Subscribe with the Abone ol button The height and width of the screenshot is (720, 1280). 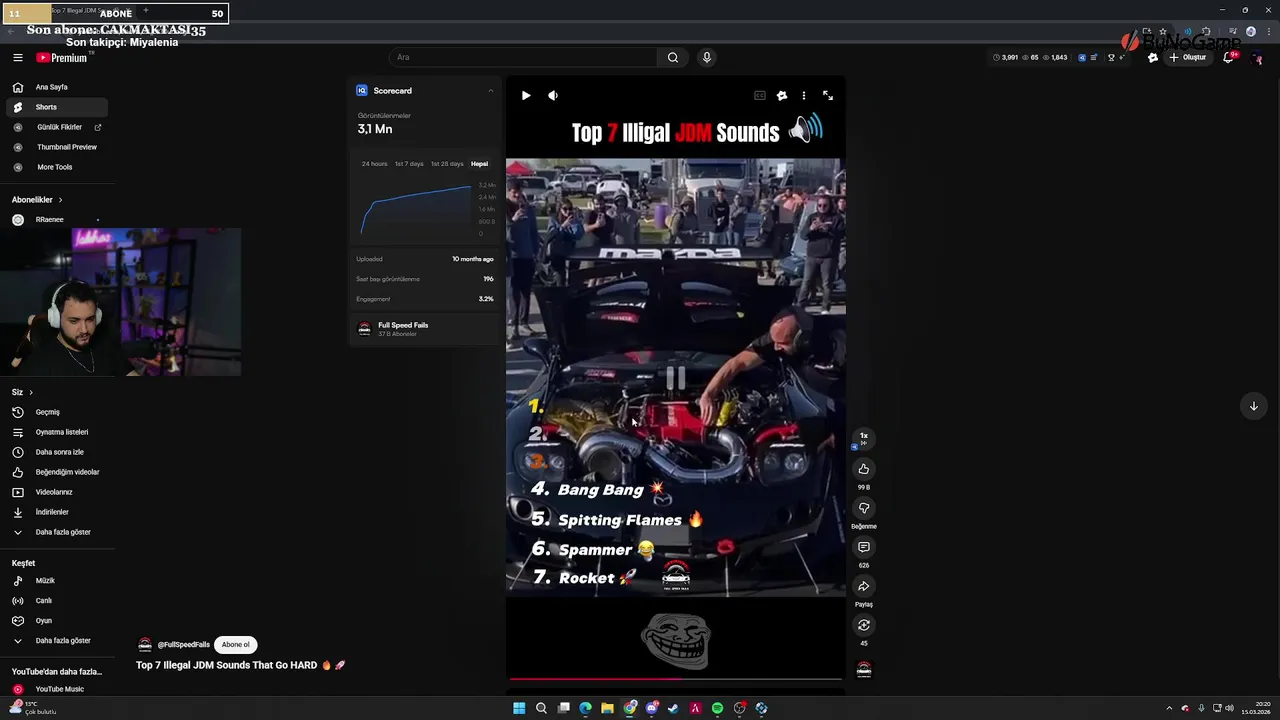tap(236, 645)
